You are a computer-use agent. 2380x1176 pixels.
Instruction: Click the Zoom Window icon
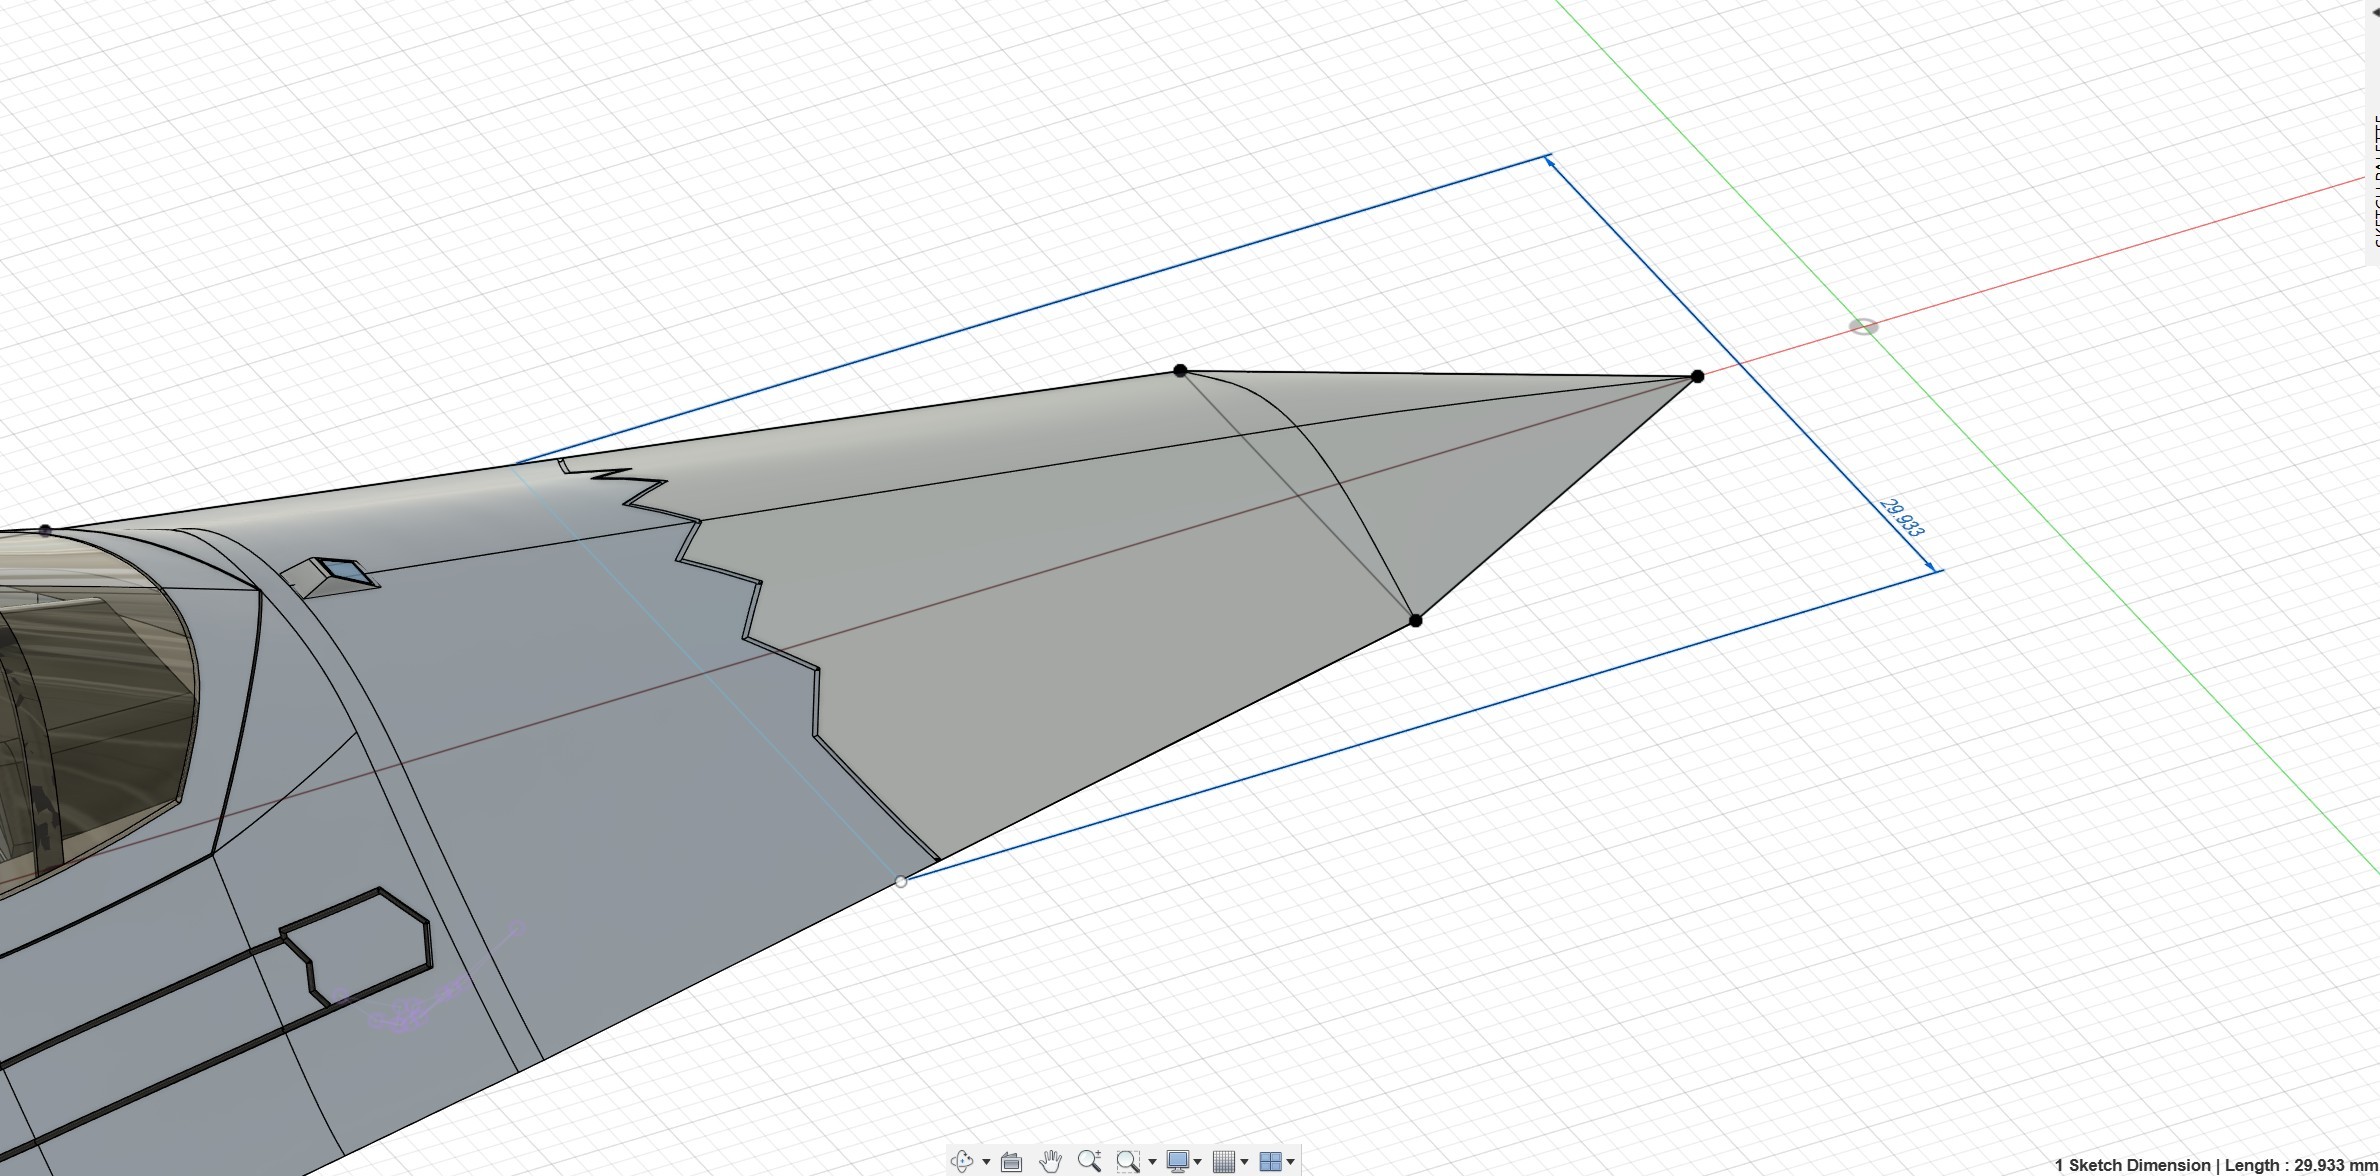(1128, 1161)
